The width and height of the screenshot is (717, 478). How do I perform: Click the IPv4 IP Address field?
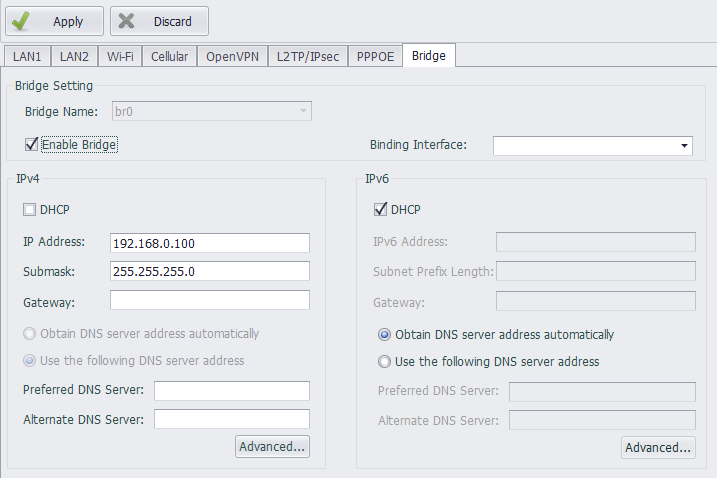coord(210,243)
